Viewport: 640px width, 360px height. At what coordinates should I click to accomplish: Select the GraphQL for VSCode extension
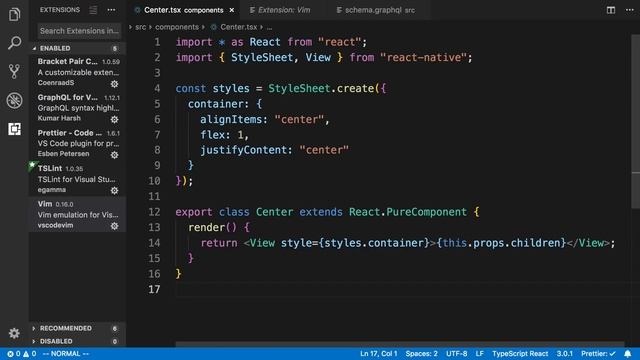pos(78,108)
